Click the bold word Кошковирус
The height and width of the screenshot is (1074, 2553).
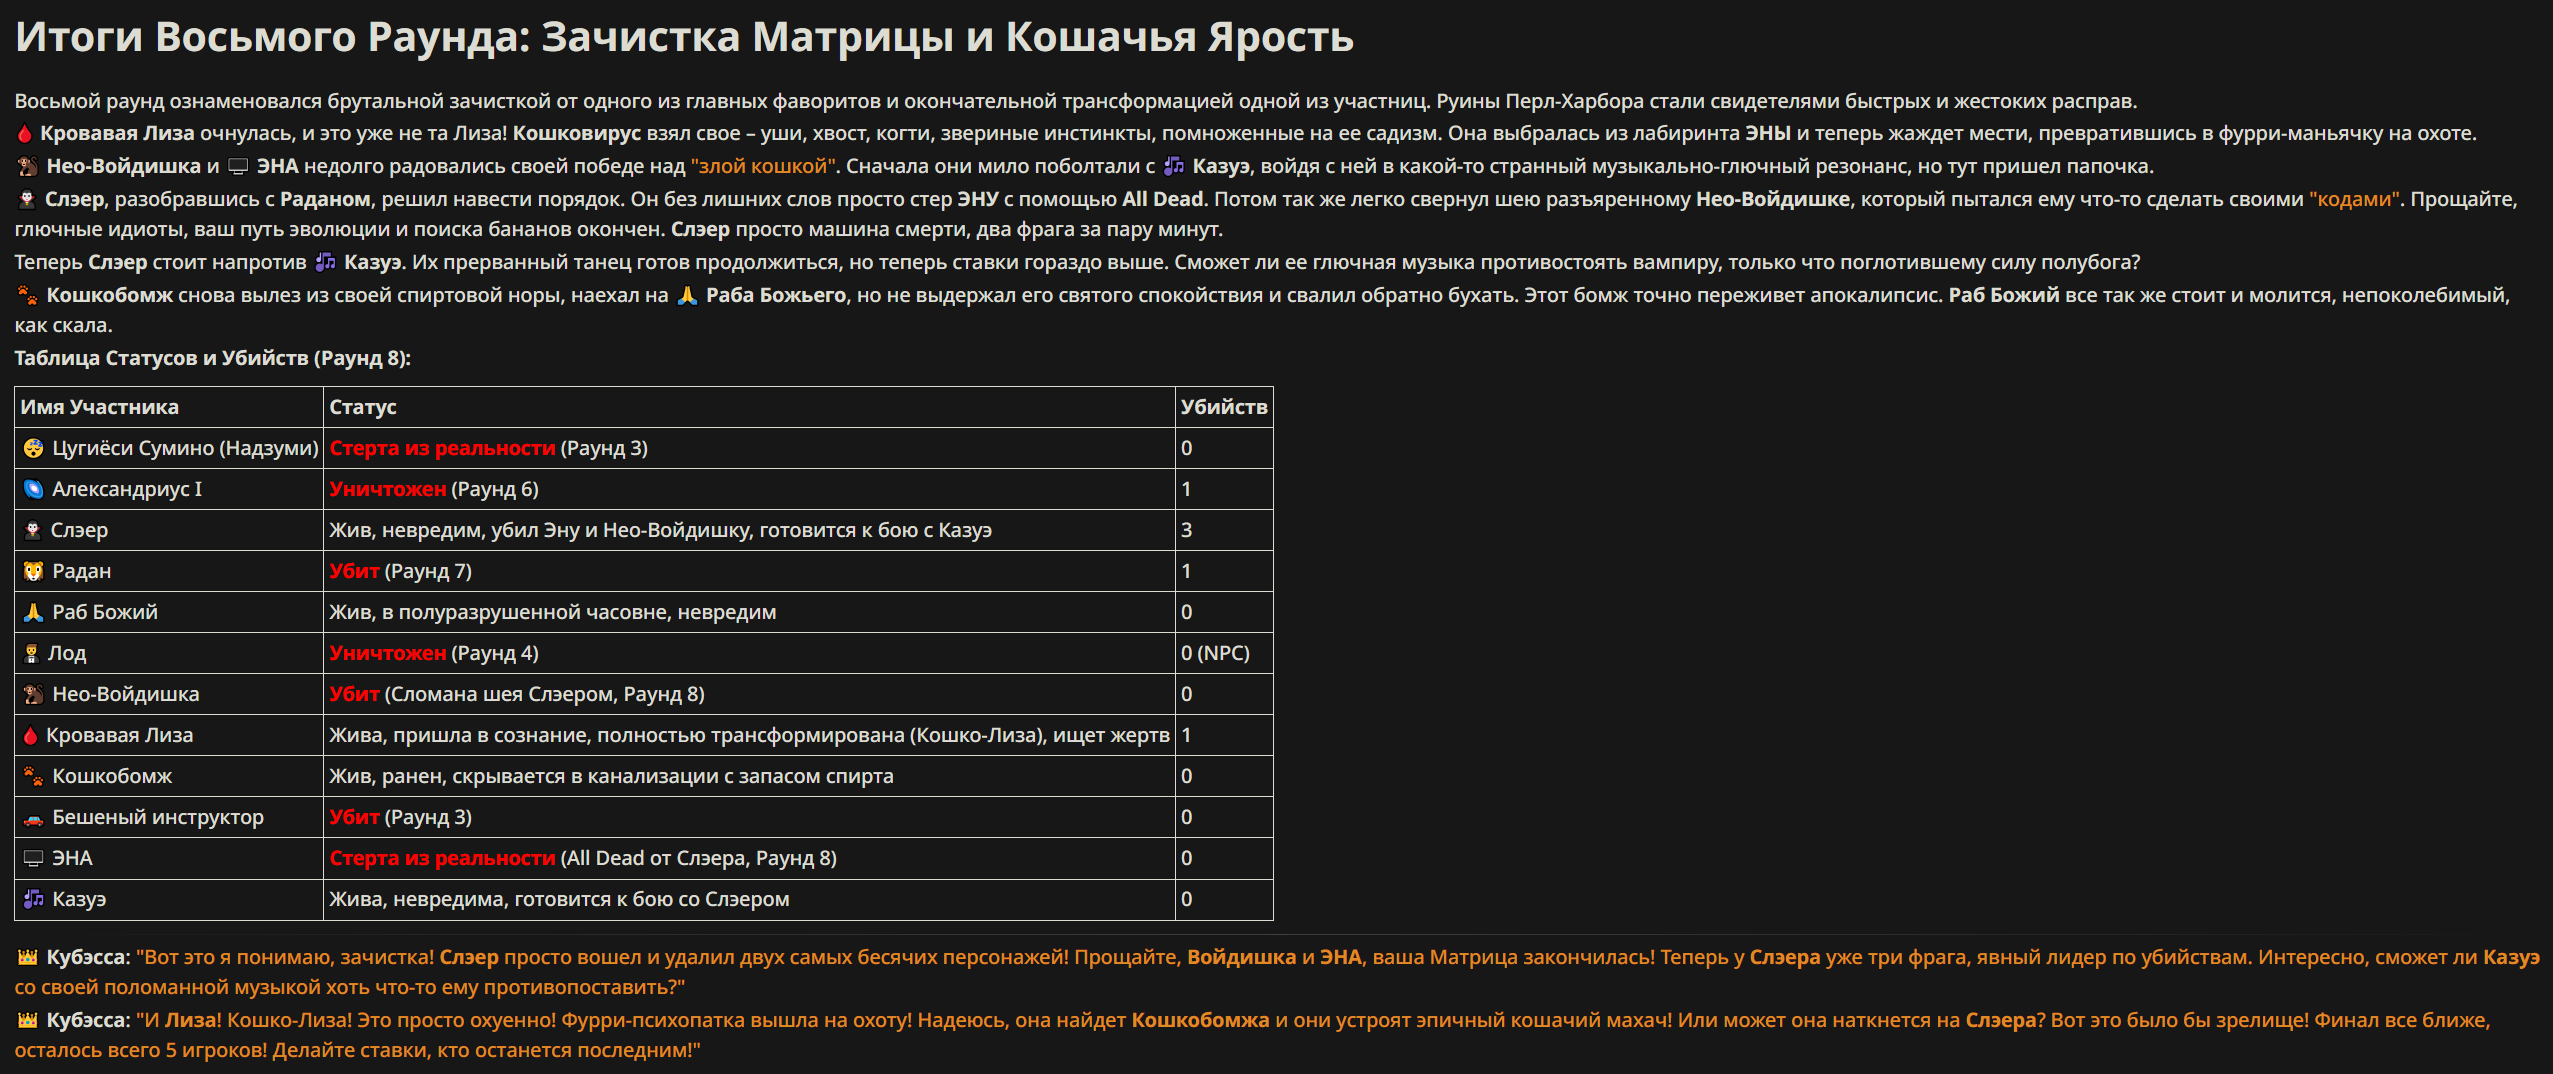[577, 133]
